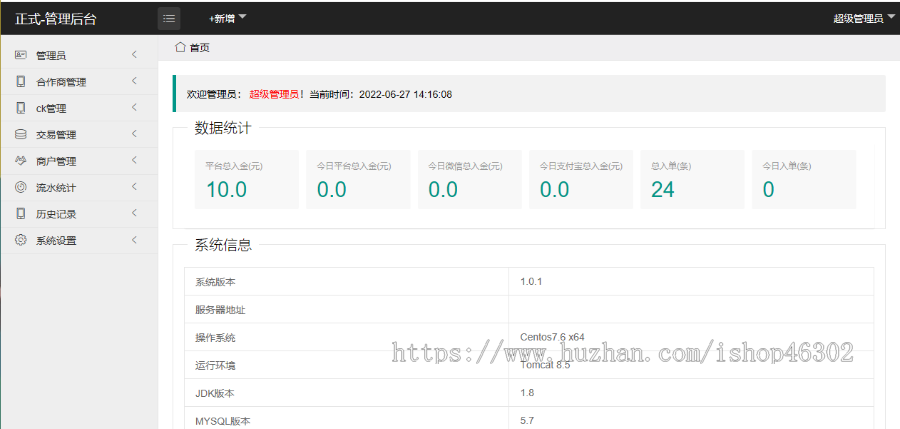Screen dimensions: 900x429
Task: Click the 历史记录 phone icon
Action: point(21,214)
